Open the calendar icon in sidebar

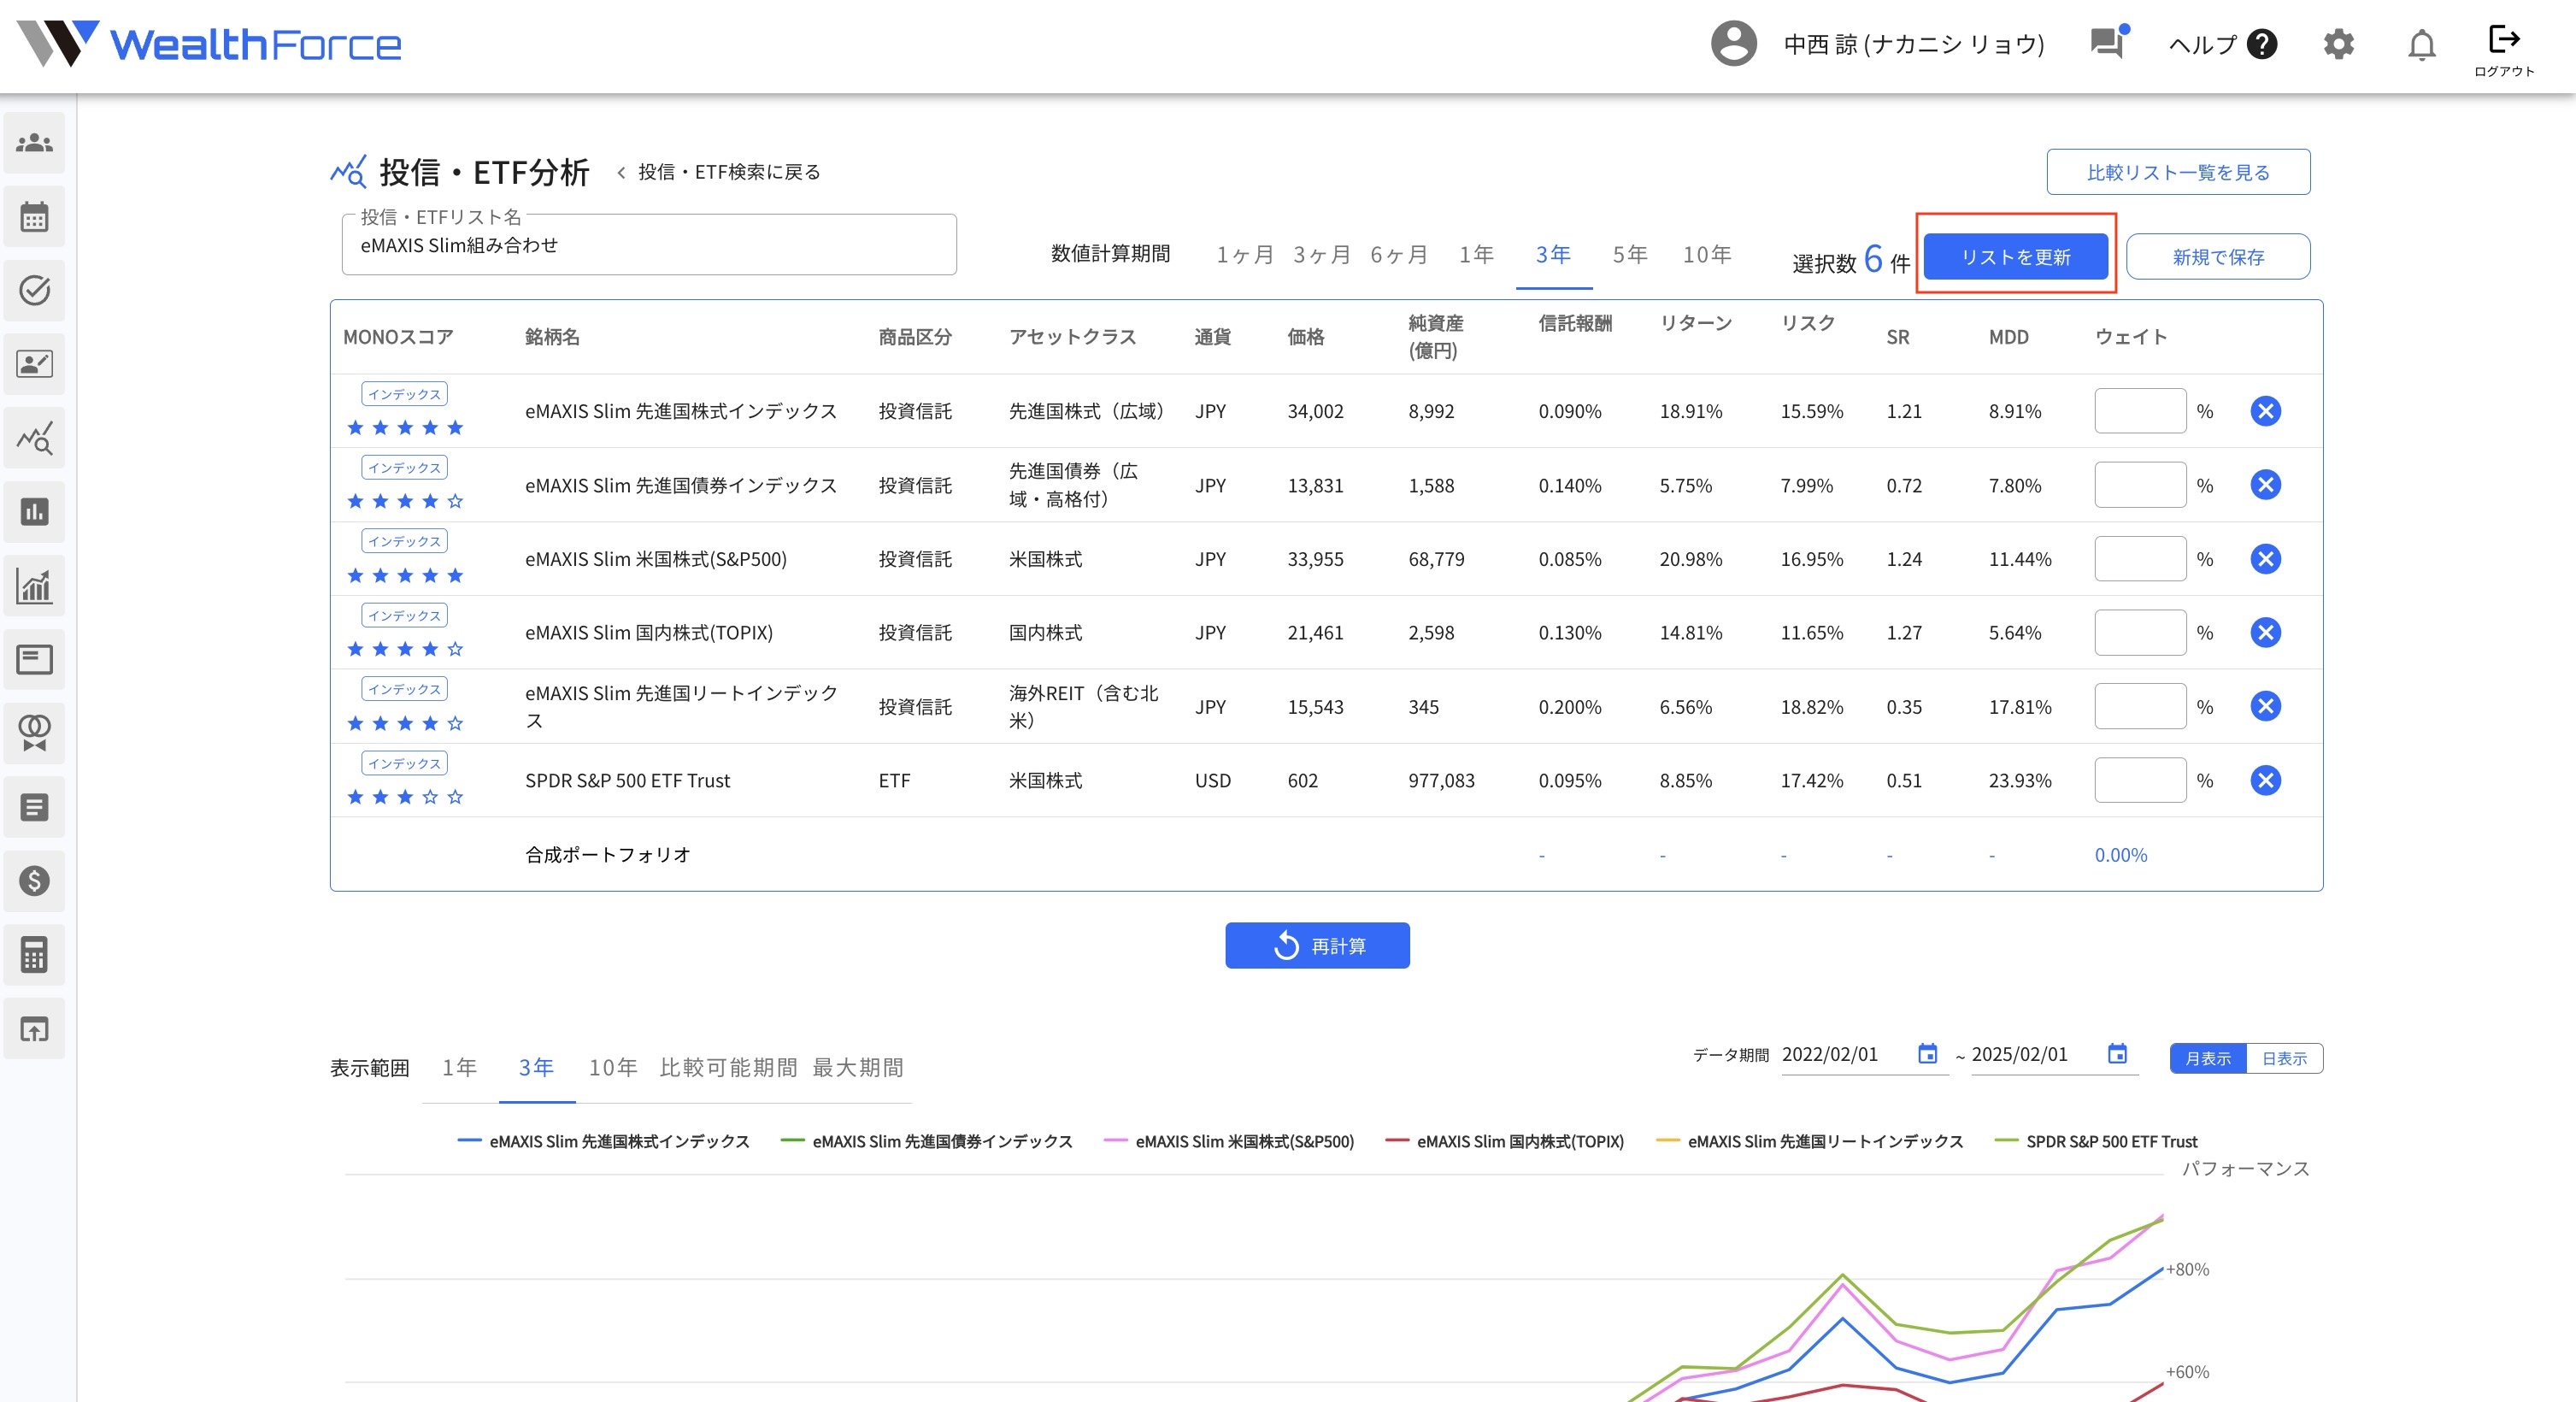coord(34,216)
